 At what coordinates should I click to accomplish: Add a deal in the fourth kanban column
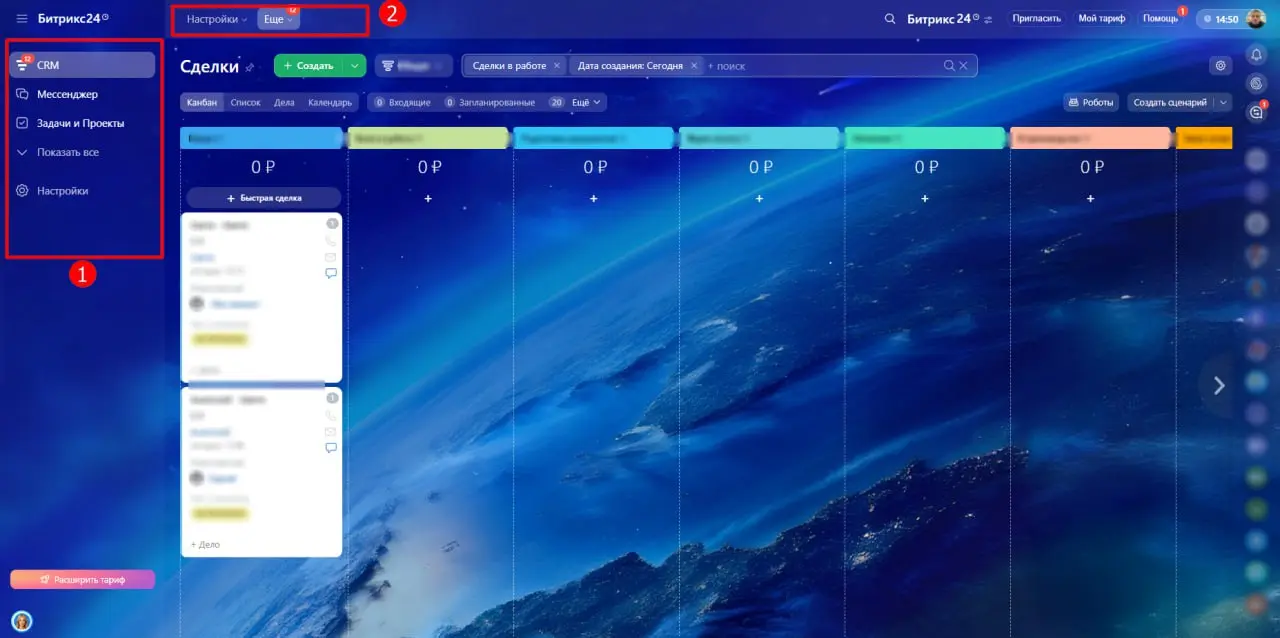pos(760,199)
